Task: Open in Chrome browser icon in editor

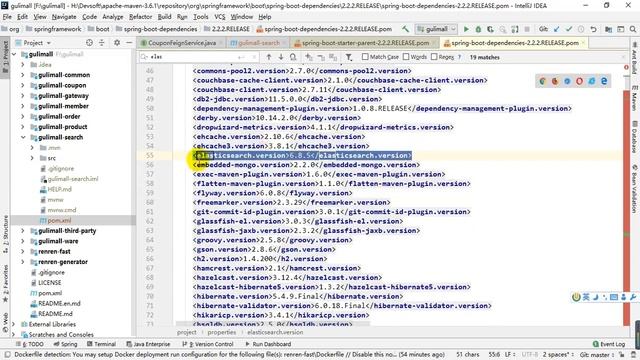Action: click(542, 81)
